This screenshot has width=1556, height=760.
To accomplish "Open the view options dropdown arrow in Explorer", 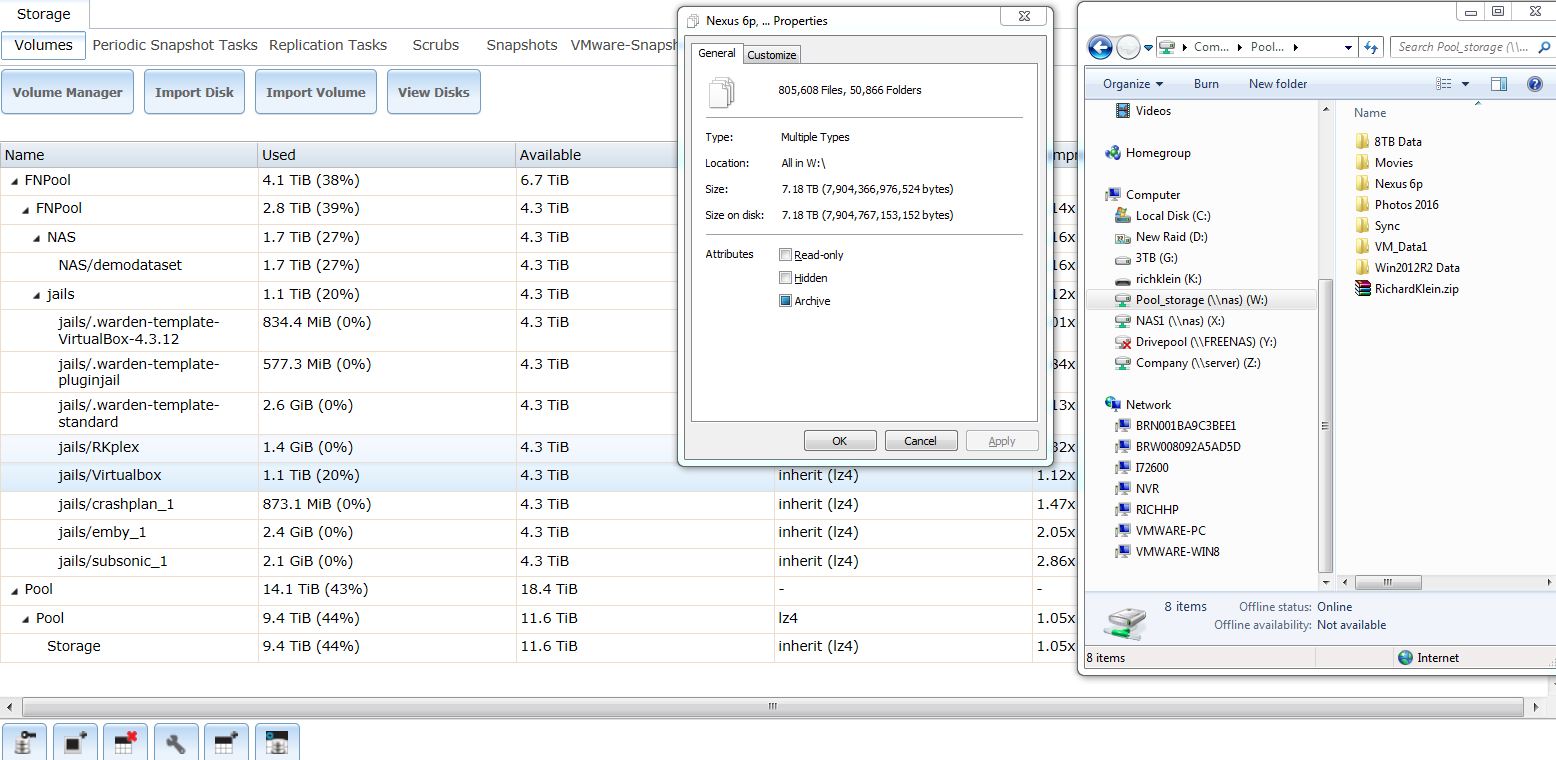I will (1465, 84).
